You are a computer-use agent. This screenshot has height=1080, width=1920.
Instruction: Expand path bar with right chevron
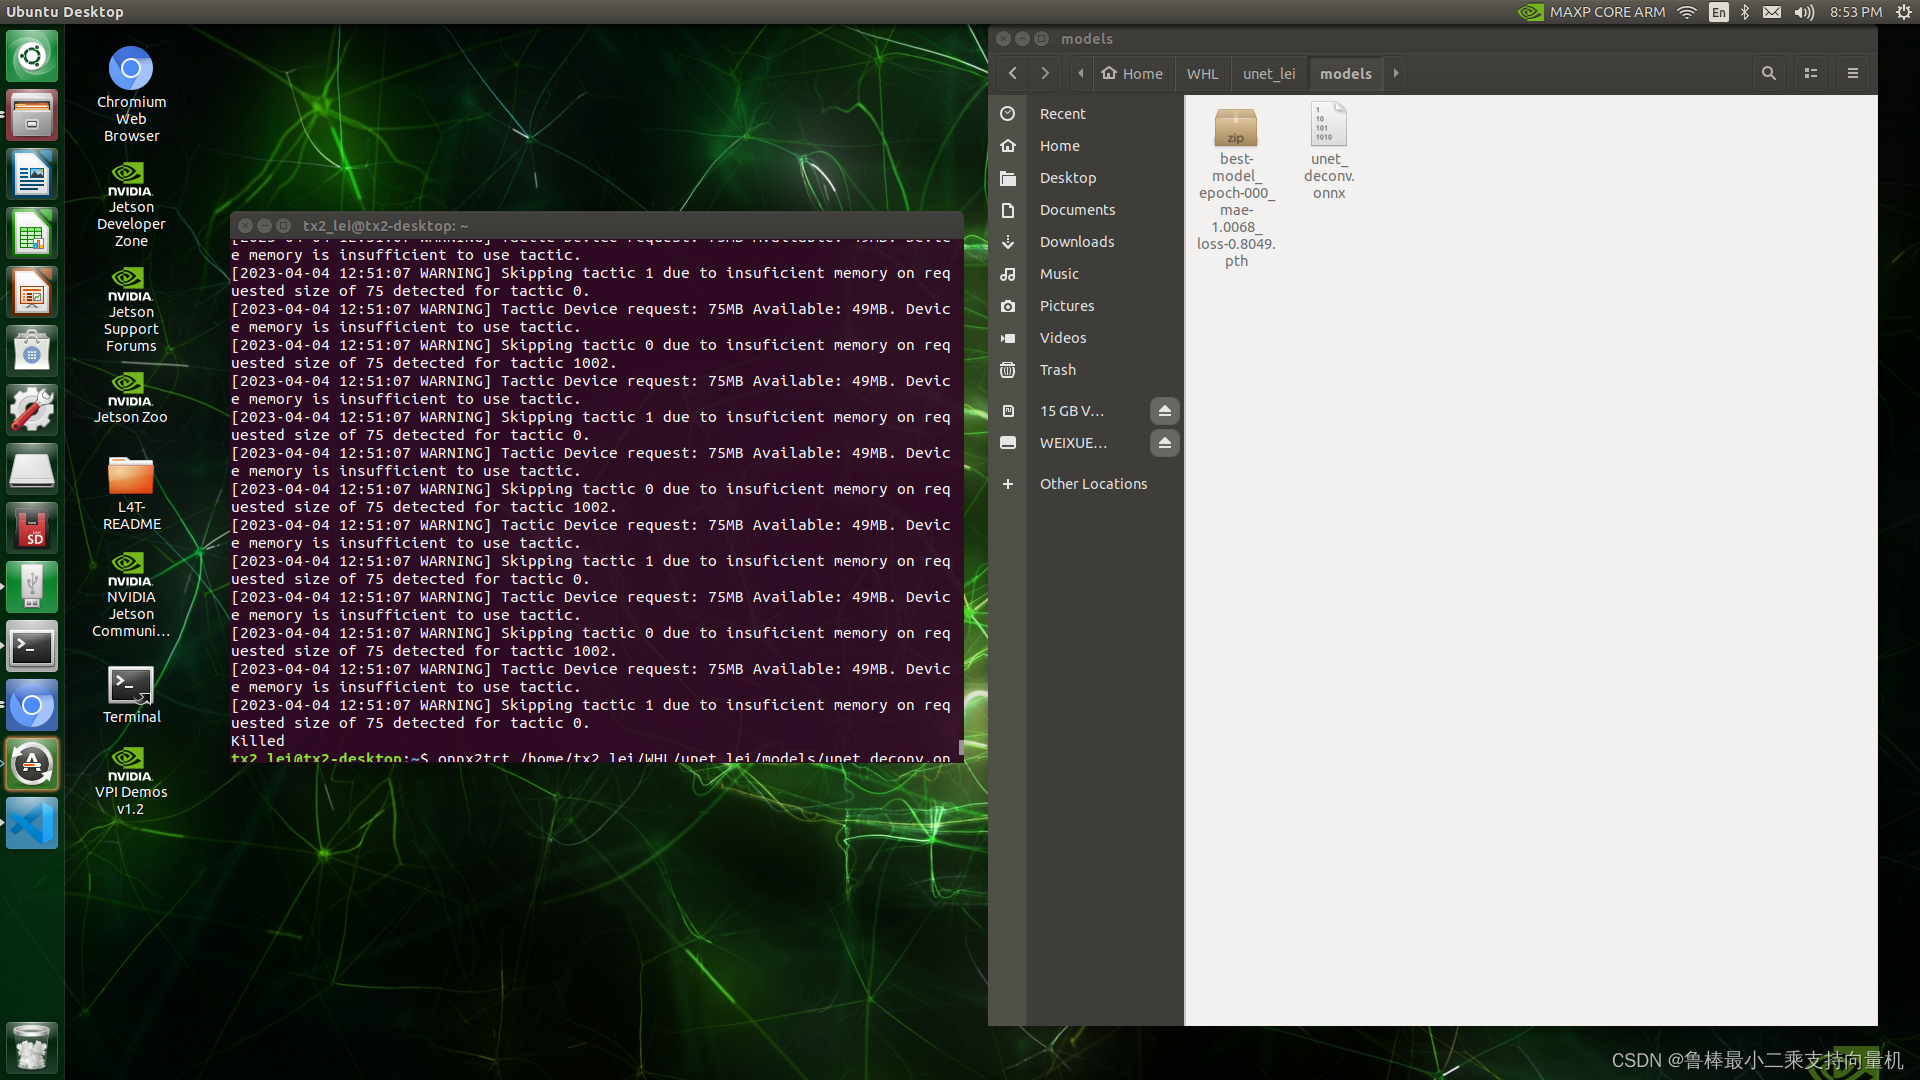[x=1396, y=73]
